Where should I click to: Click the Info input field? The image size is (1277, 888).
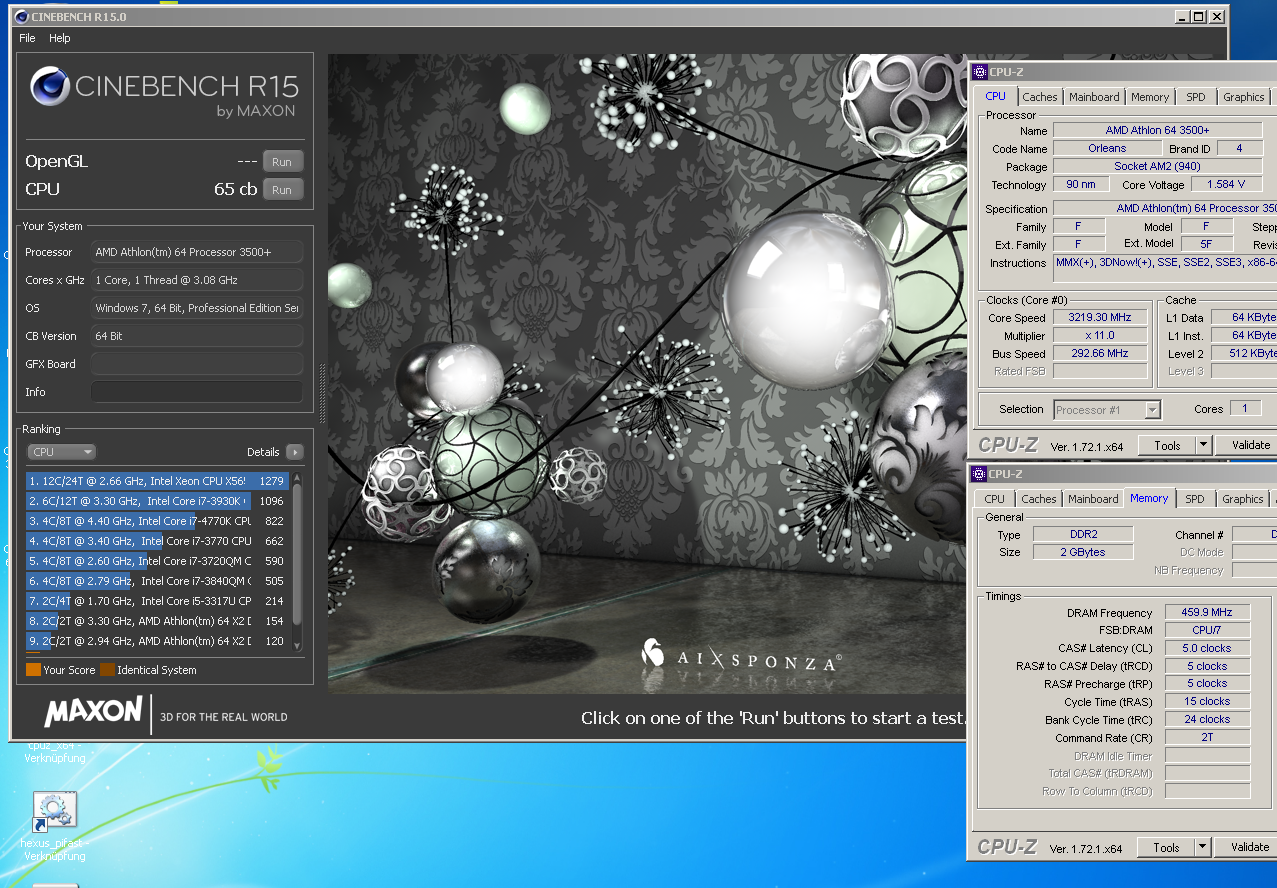point(196,392)
